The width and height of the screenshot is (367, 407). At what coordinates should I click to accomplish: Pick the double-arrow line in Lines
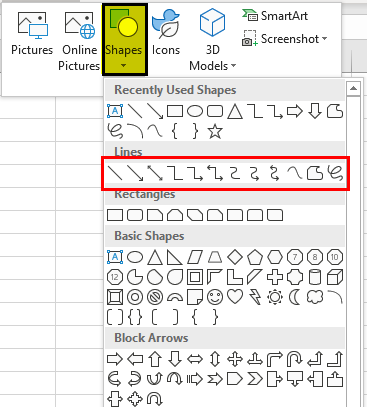pyautogui.click(x=155, y=173)
